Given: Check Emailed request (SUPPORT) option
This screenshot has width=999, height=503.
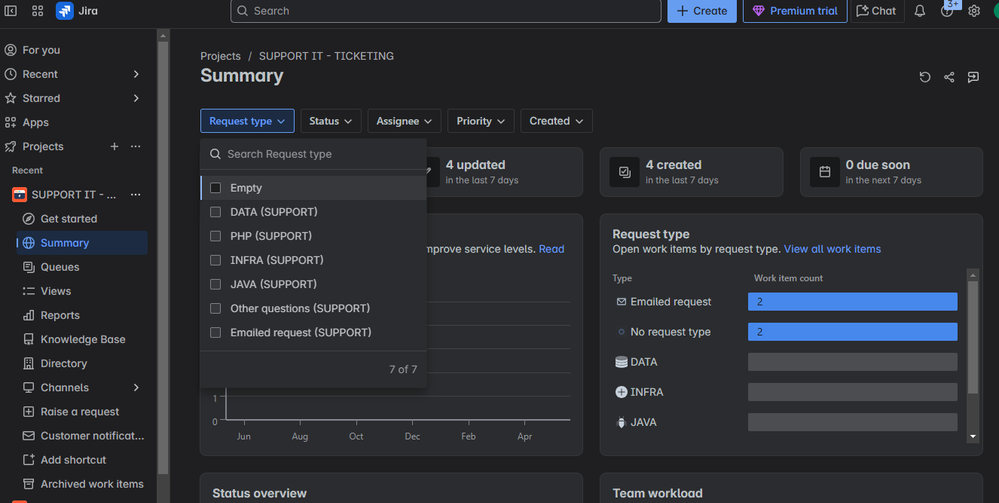Looking at the screenshot, I should click(215, 333).
